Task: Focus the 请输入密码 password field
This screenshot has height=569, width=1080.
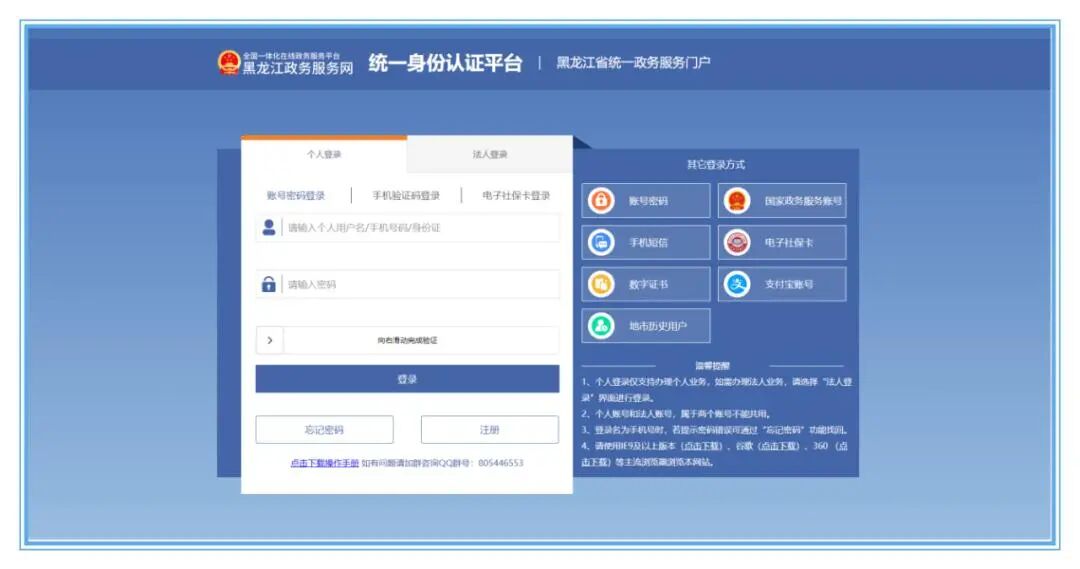Action: click(x=407, y=284)
